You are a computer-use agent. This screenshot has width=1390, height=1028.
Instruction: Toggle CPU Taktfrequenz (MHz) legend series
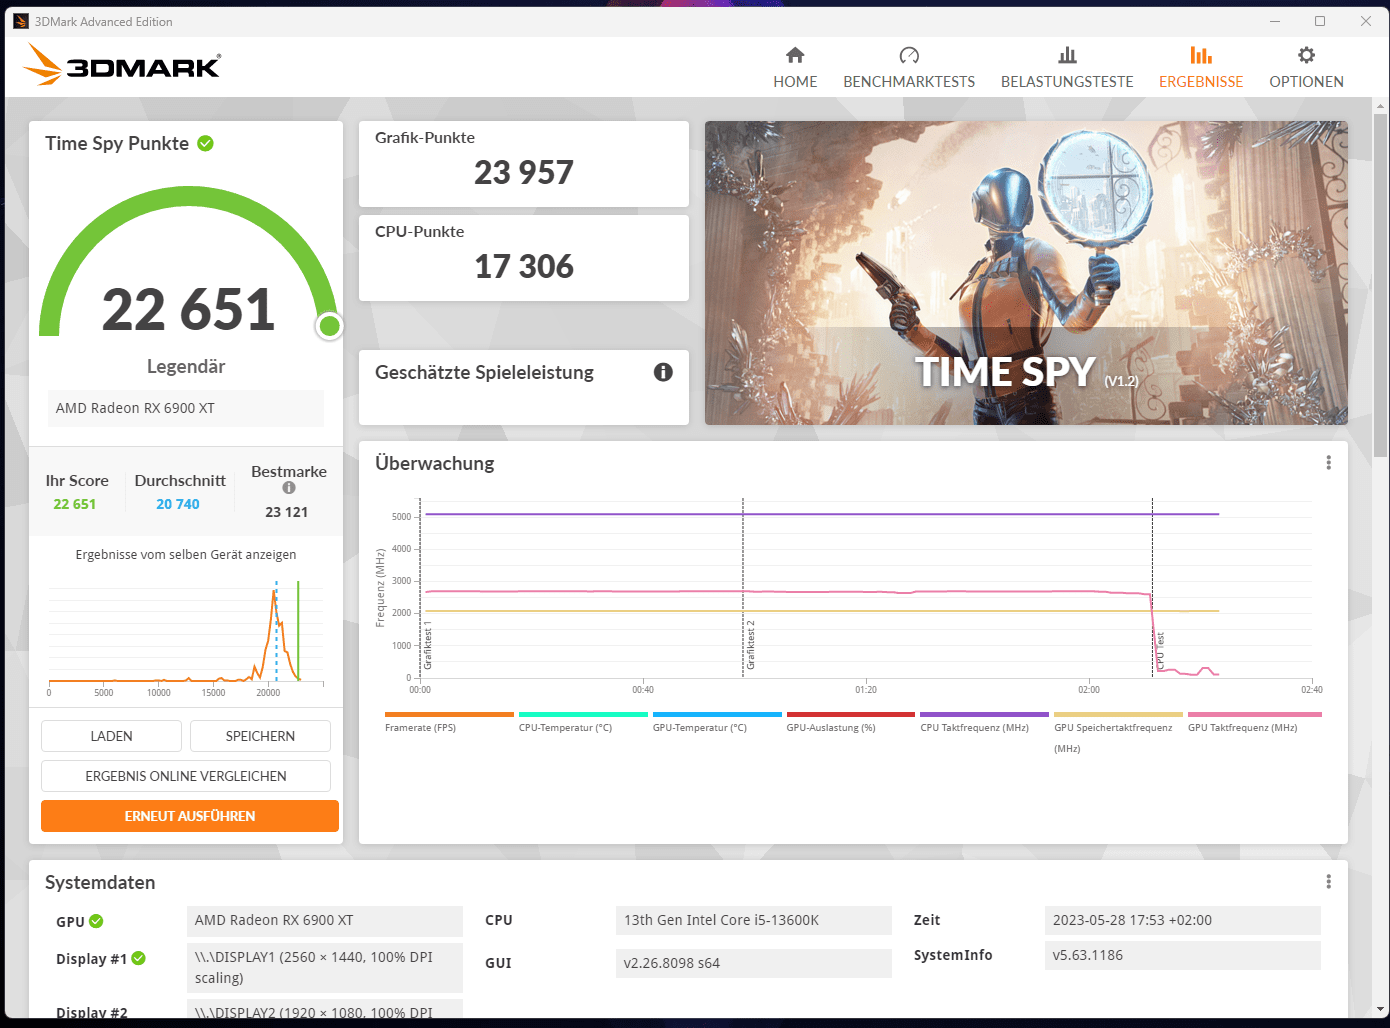(x=985, y=722)
